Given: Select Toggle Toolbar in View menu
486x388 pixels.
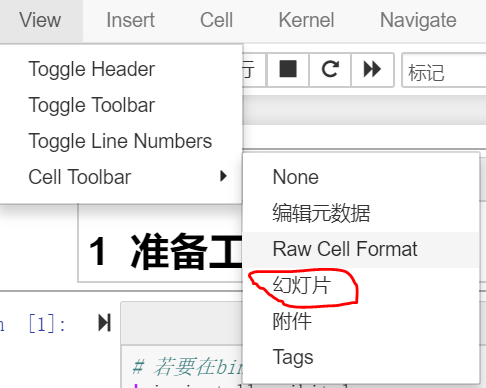Looking at the screenshot, I should click(x=121, y=105).
